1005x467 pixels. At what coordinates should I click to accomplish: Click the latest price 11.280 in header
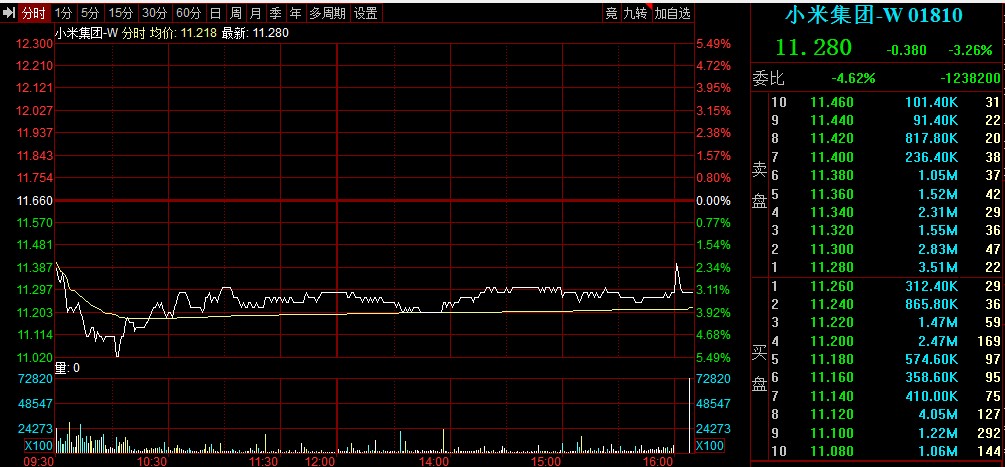coord(813,47)
